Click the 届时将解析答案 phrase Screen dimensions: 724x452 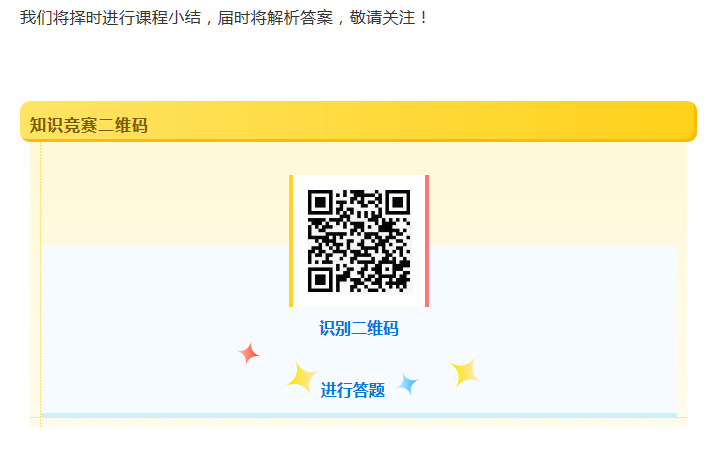coord(275,18)
